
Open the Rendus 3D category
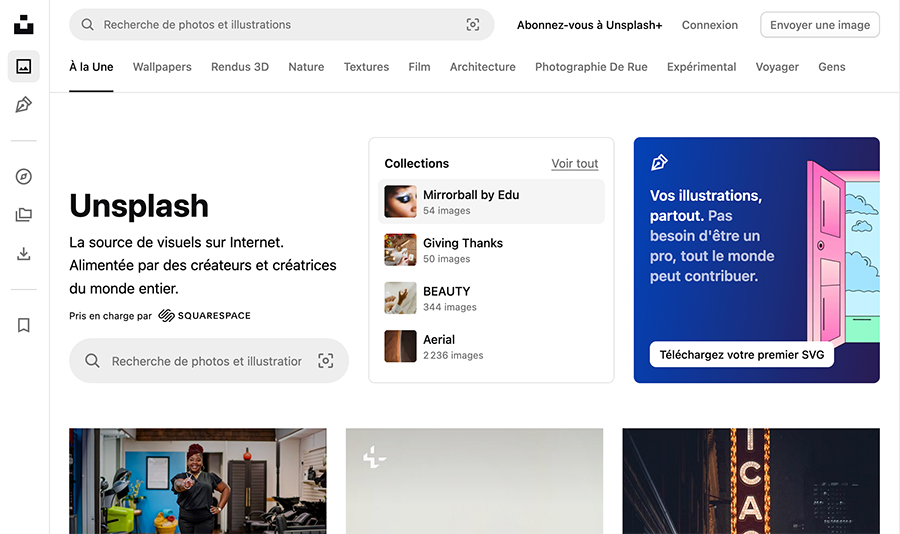tap(239, 67)
